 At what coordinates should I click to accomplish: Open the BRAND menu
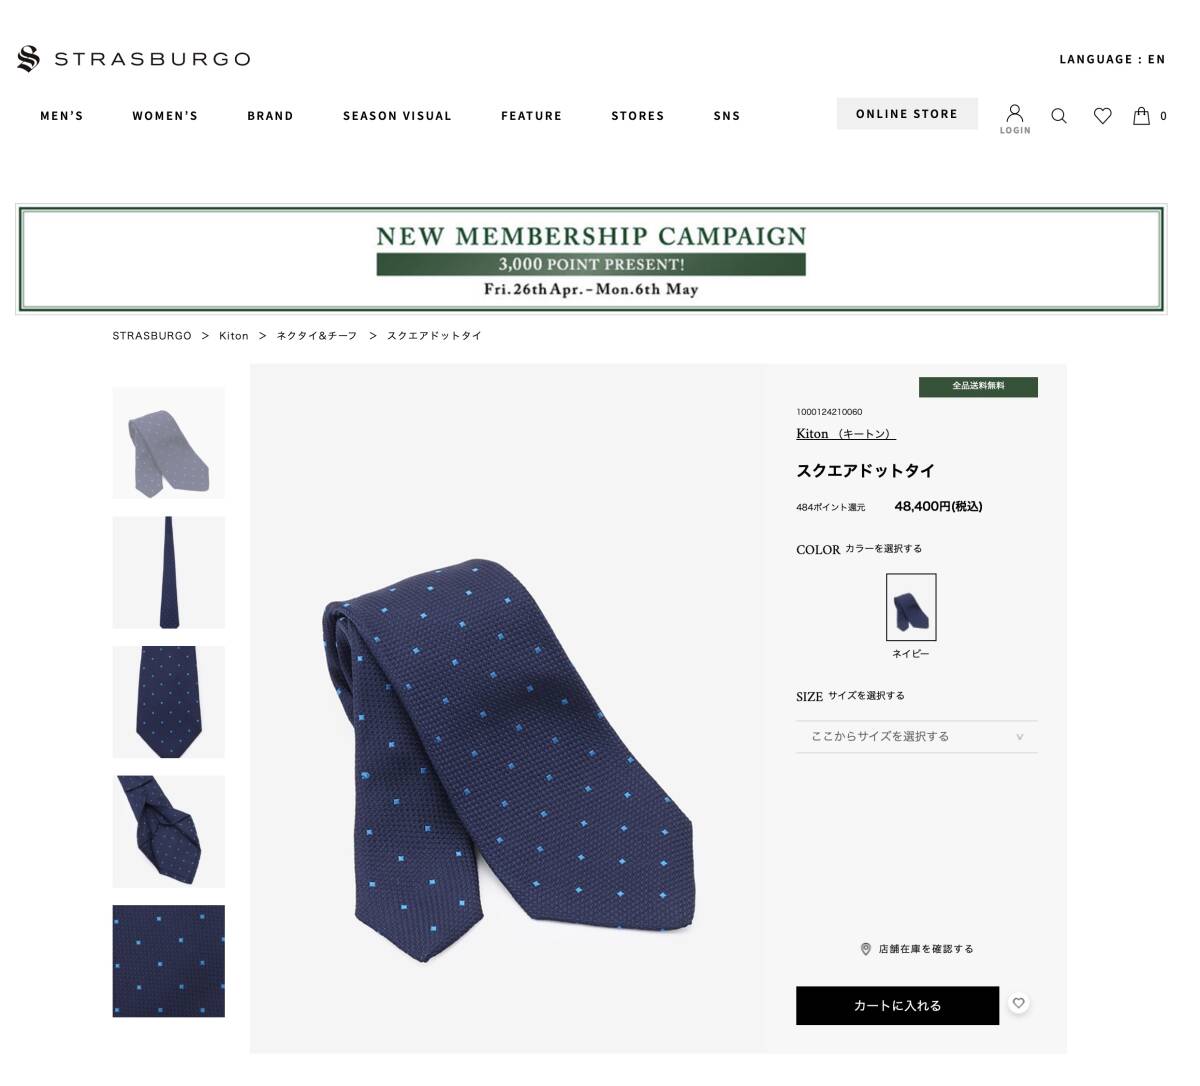tap(270, 116)
